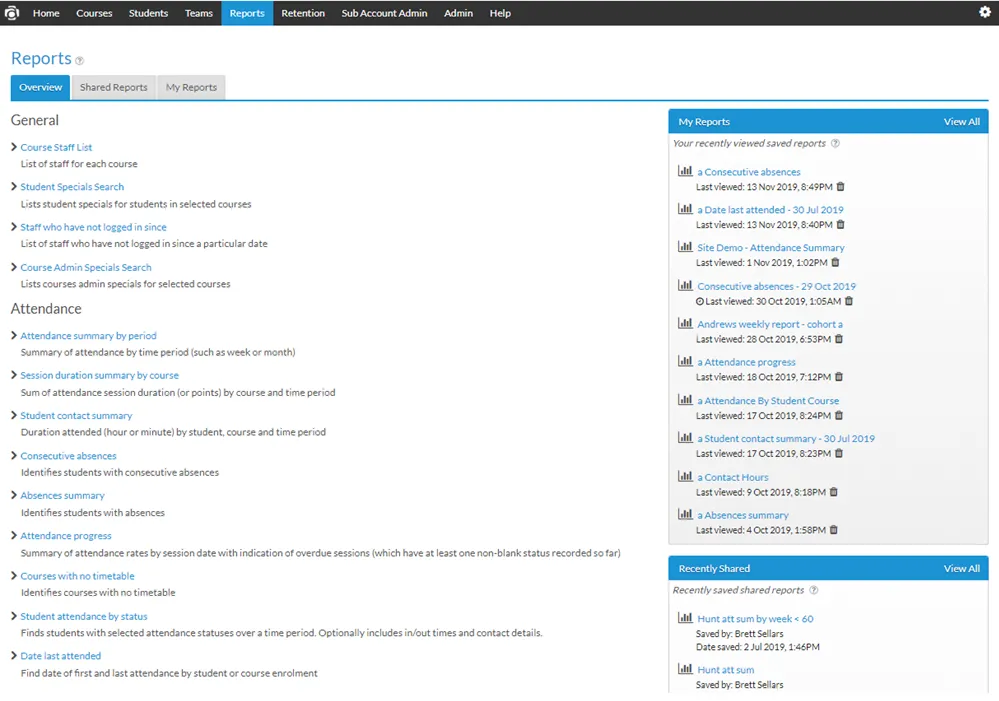Click View All in My Reports panel

coord(961,122)
